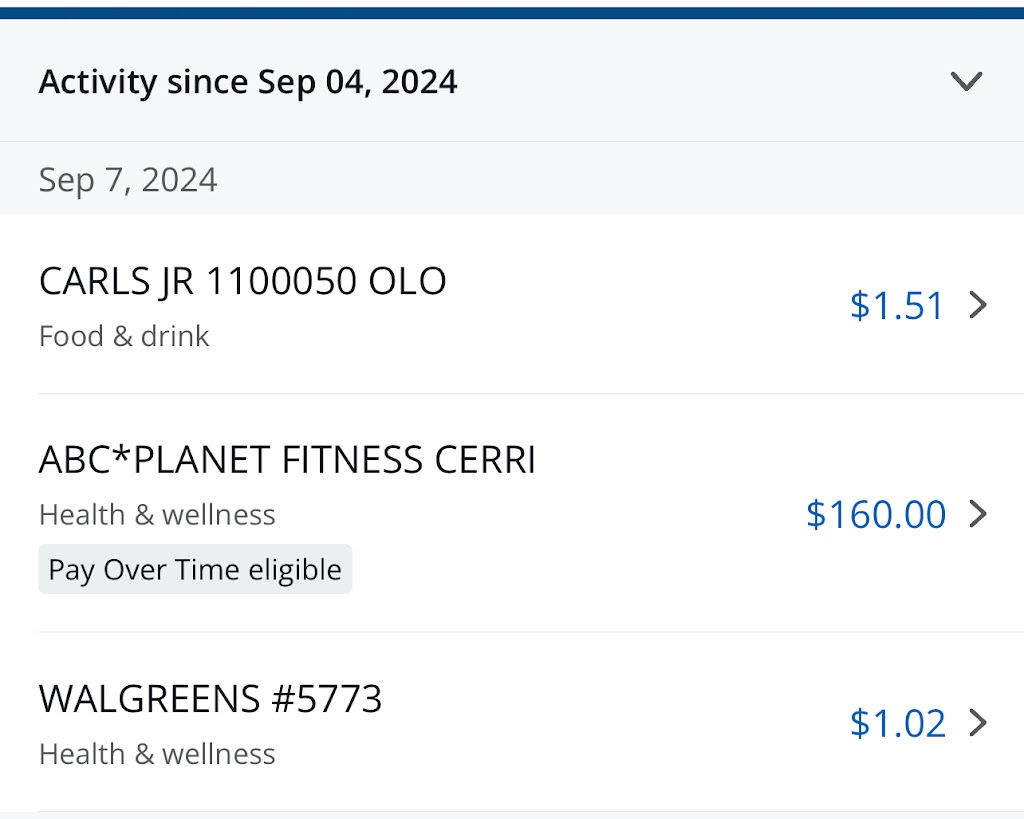The image size is (1024, 819).
Task: Click the divider line below Walgreens row
Action: click(x=530, y=811)
